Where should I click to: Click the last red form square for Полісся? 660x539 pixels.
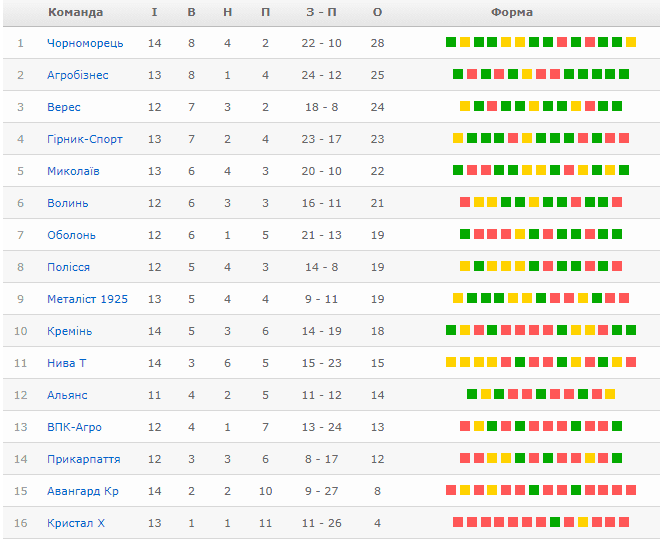pyautogui.click(x=617, y=266)
